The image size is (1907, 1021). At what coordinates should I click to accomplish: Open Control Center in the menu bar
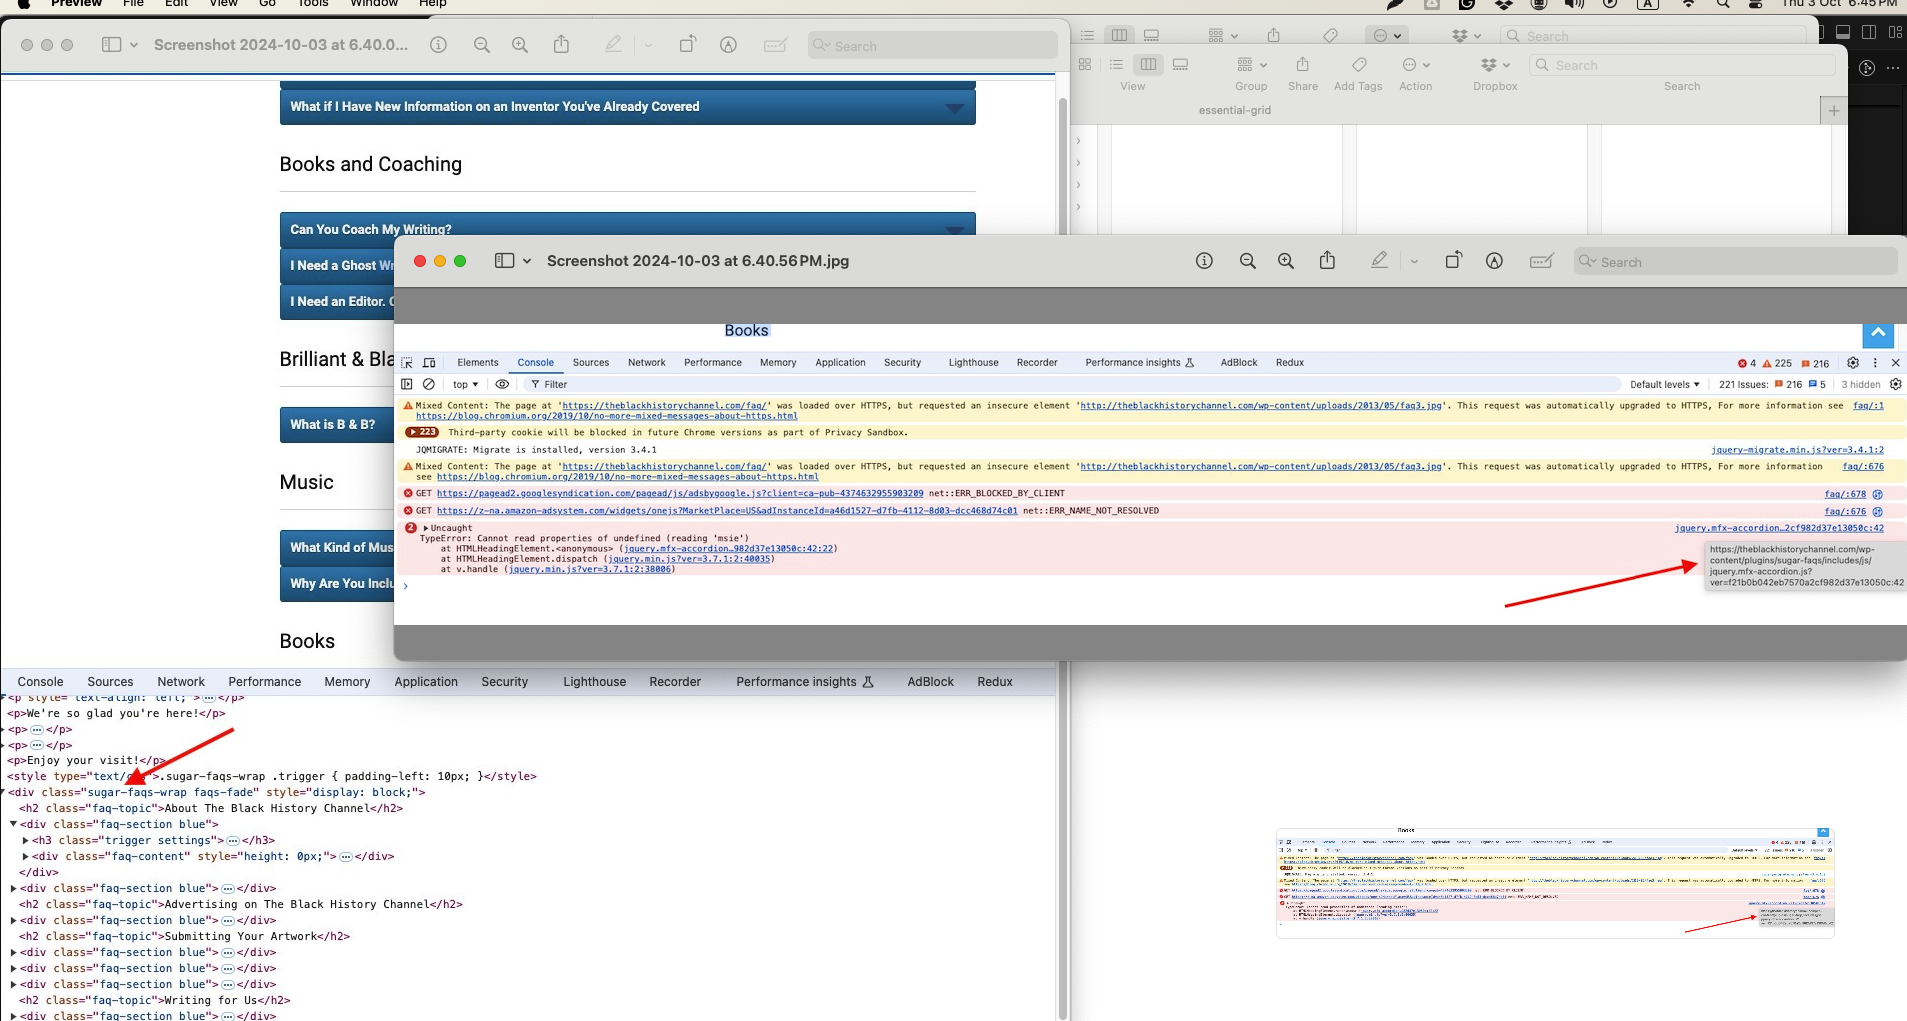point(1755,4)
